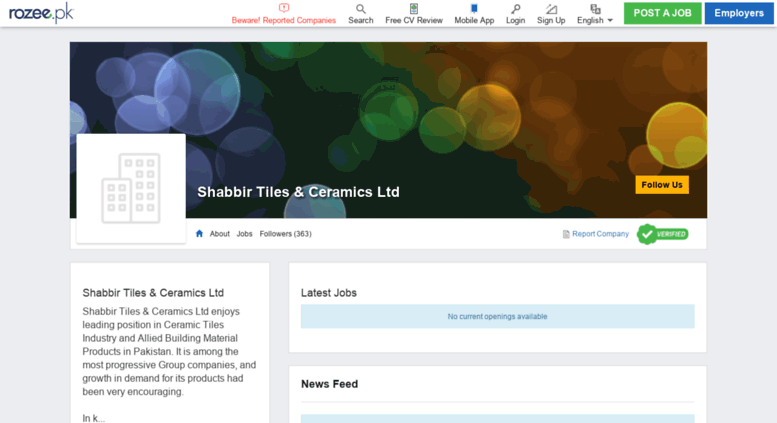Open the Employers section
777x423 pixels.
coord(739,13)
